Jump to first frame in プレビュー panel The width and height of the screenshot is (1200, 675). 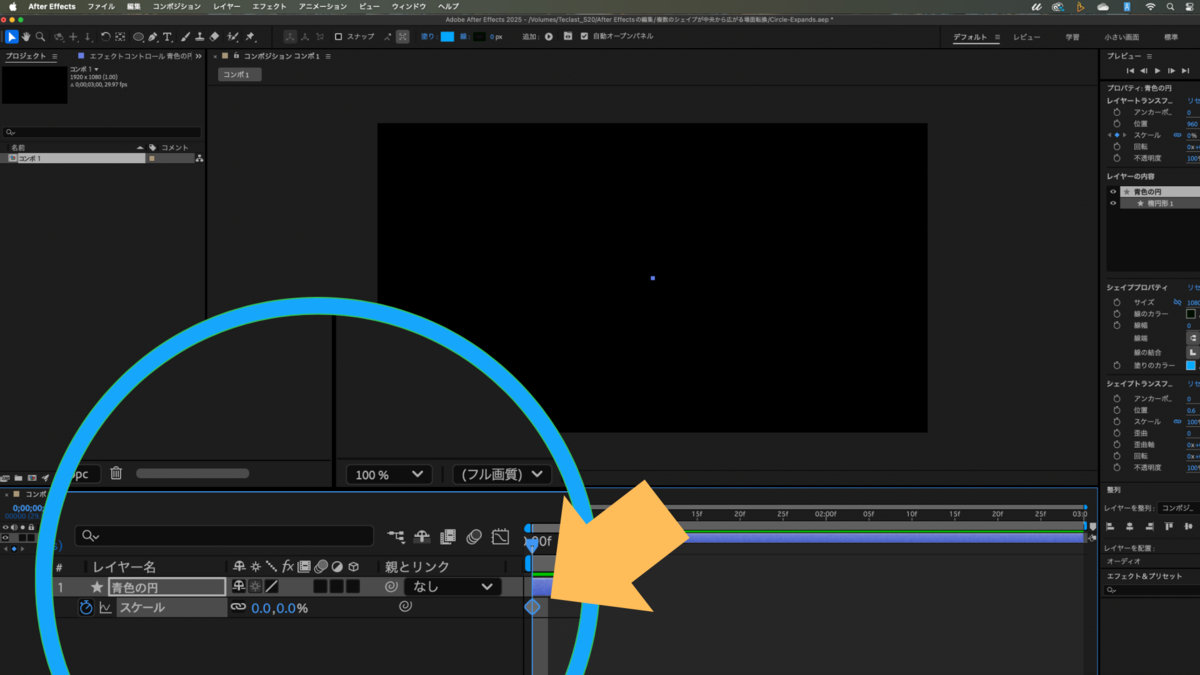pyautogui.click(x=1131, y=71)
